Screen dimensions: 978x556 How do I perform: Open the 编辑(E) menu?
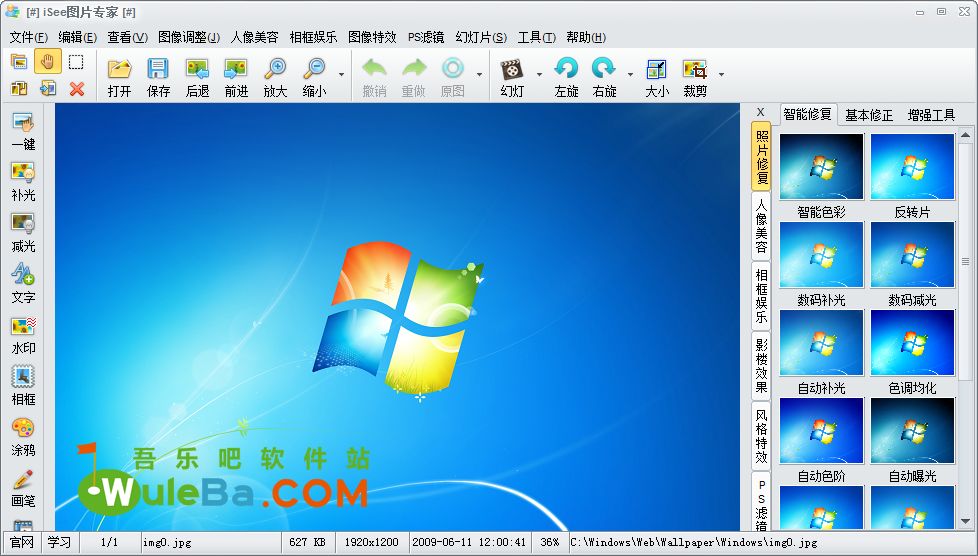[77, 37]
